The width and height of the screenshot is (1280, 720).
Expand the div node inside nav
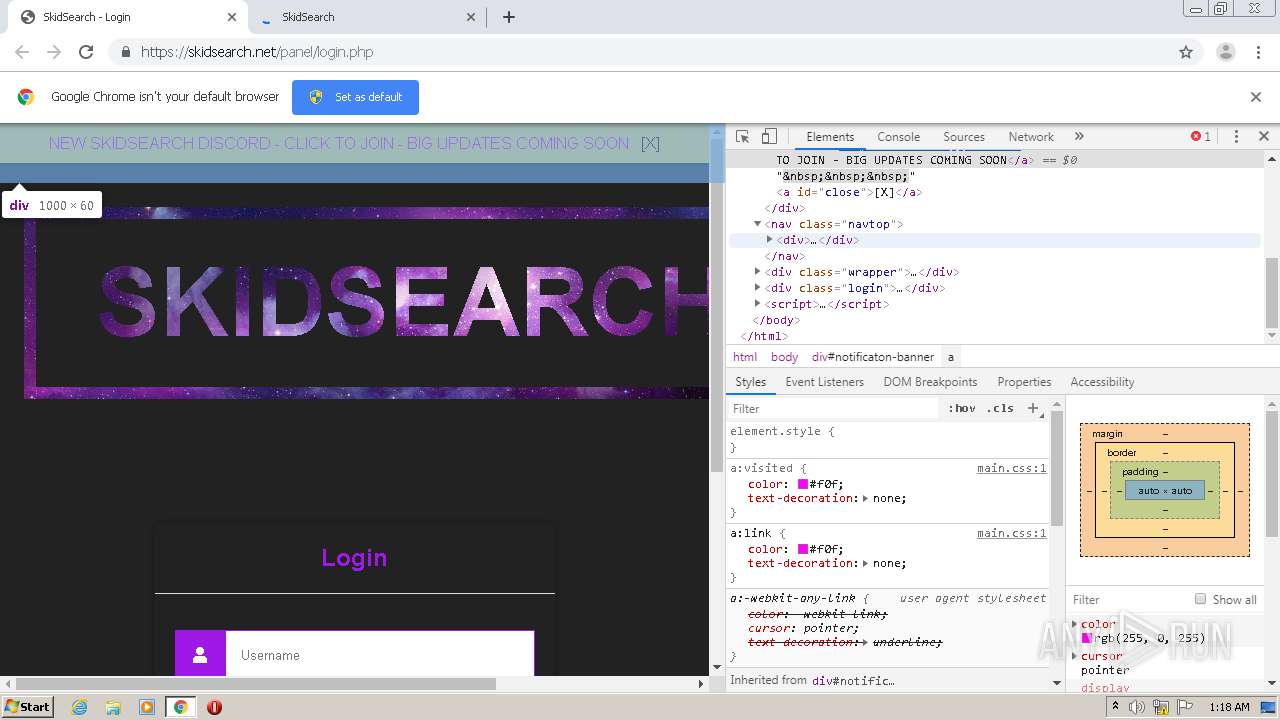coord(769,240)
